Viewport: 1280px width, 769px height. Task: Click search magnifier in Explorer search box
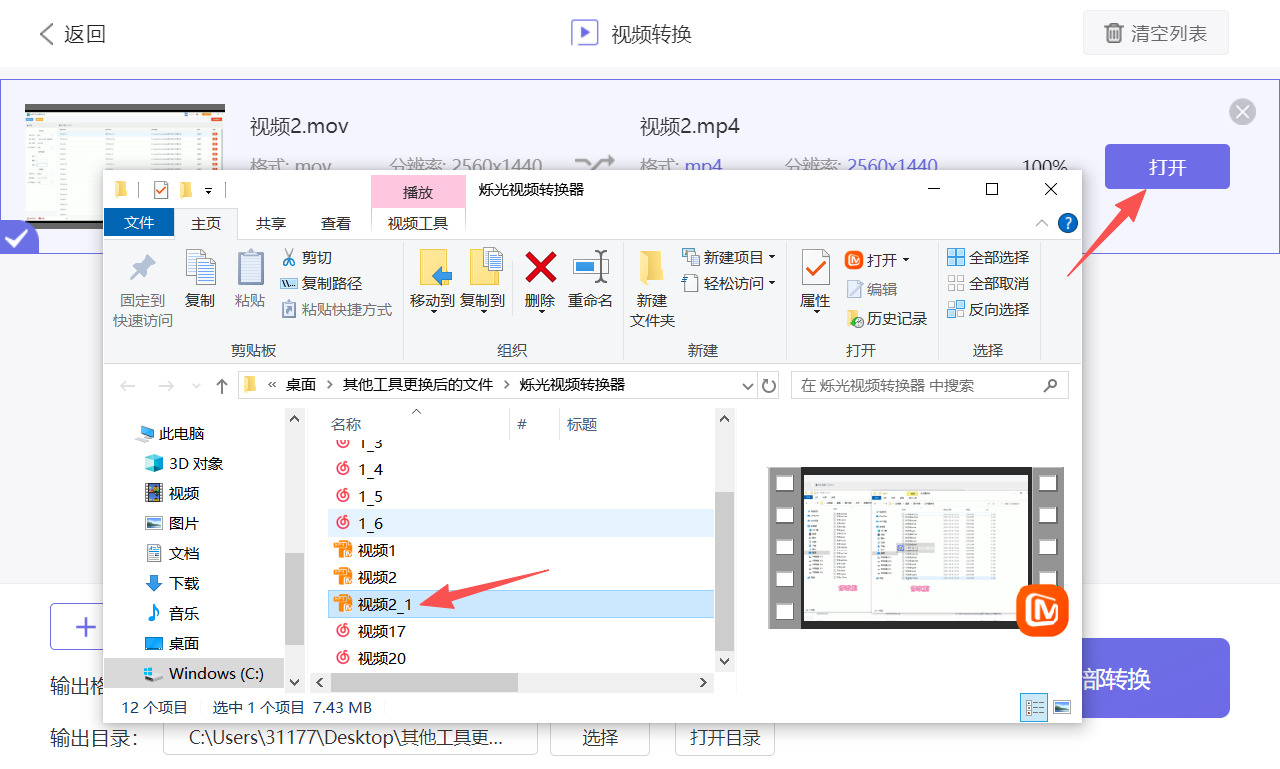coord(1050,385)
